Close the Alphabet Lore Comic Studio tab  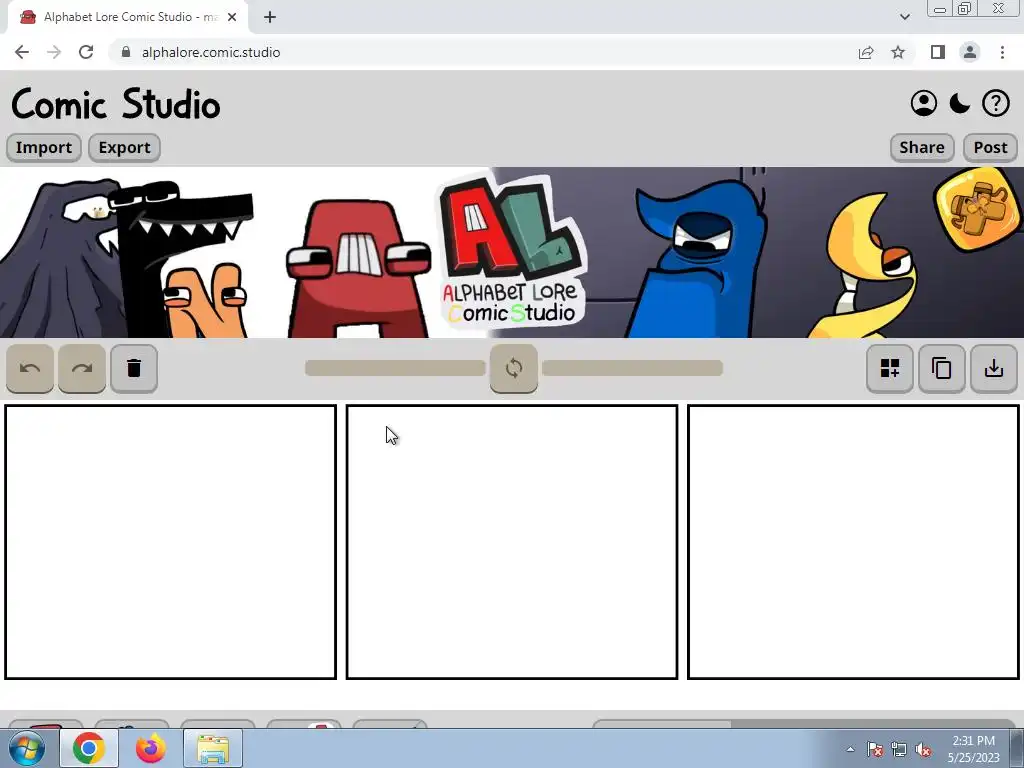click(232, 17)
